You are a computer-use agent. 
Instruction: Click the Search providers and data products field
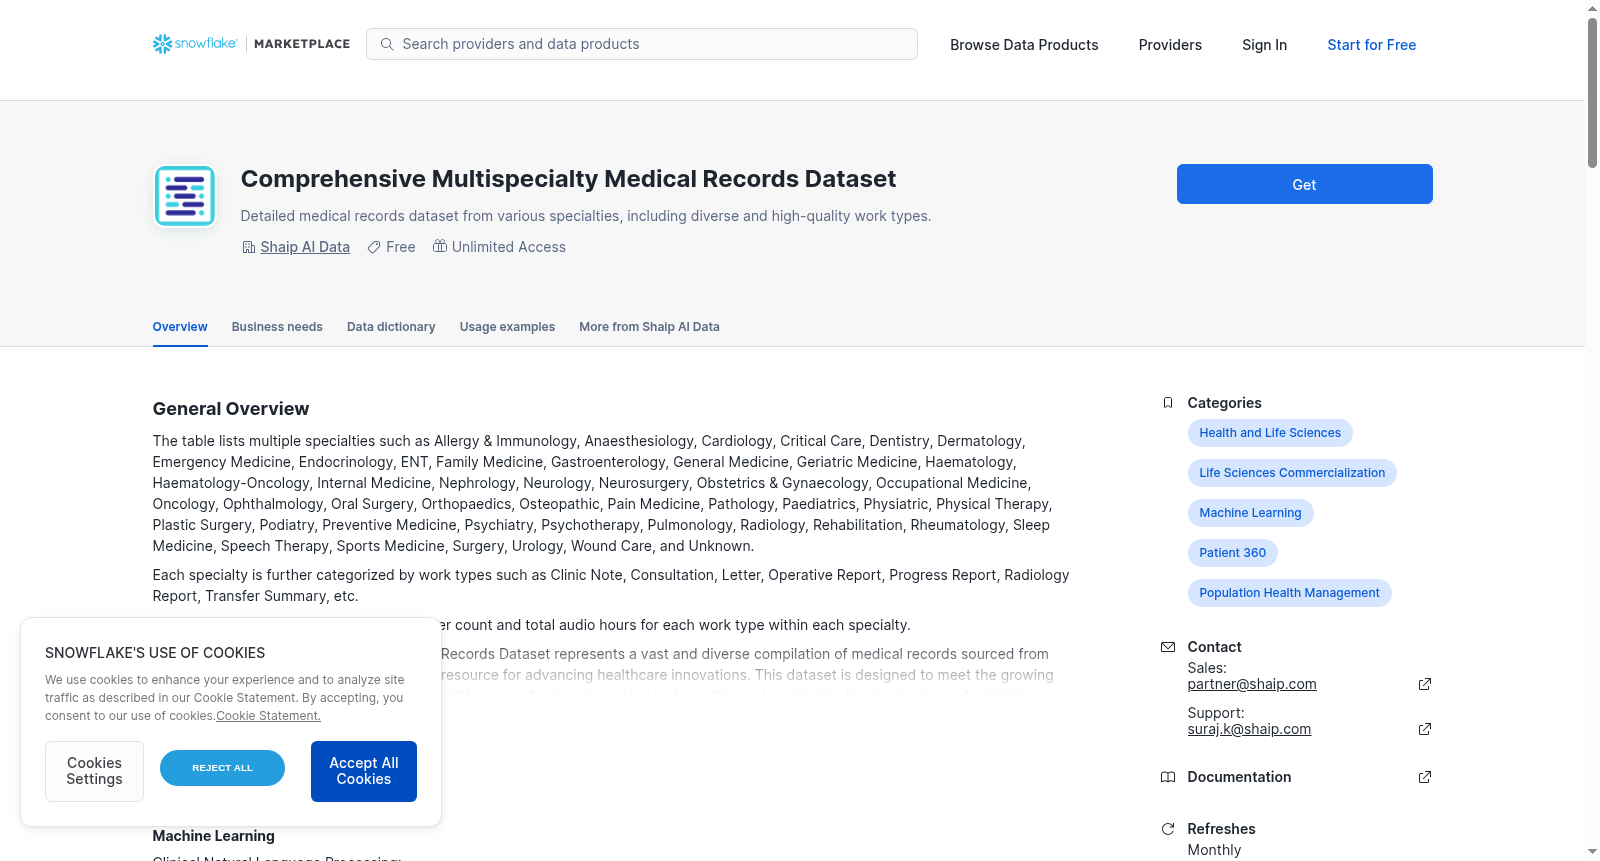[642, 44]
